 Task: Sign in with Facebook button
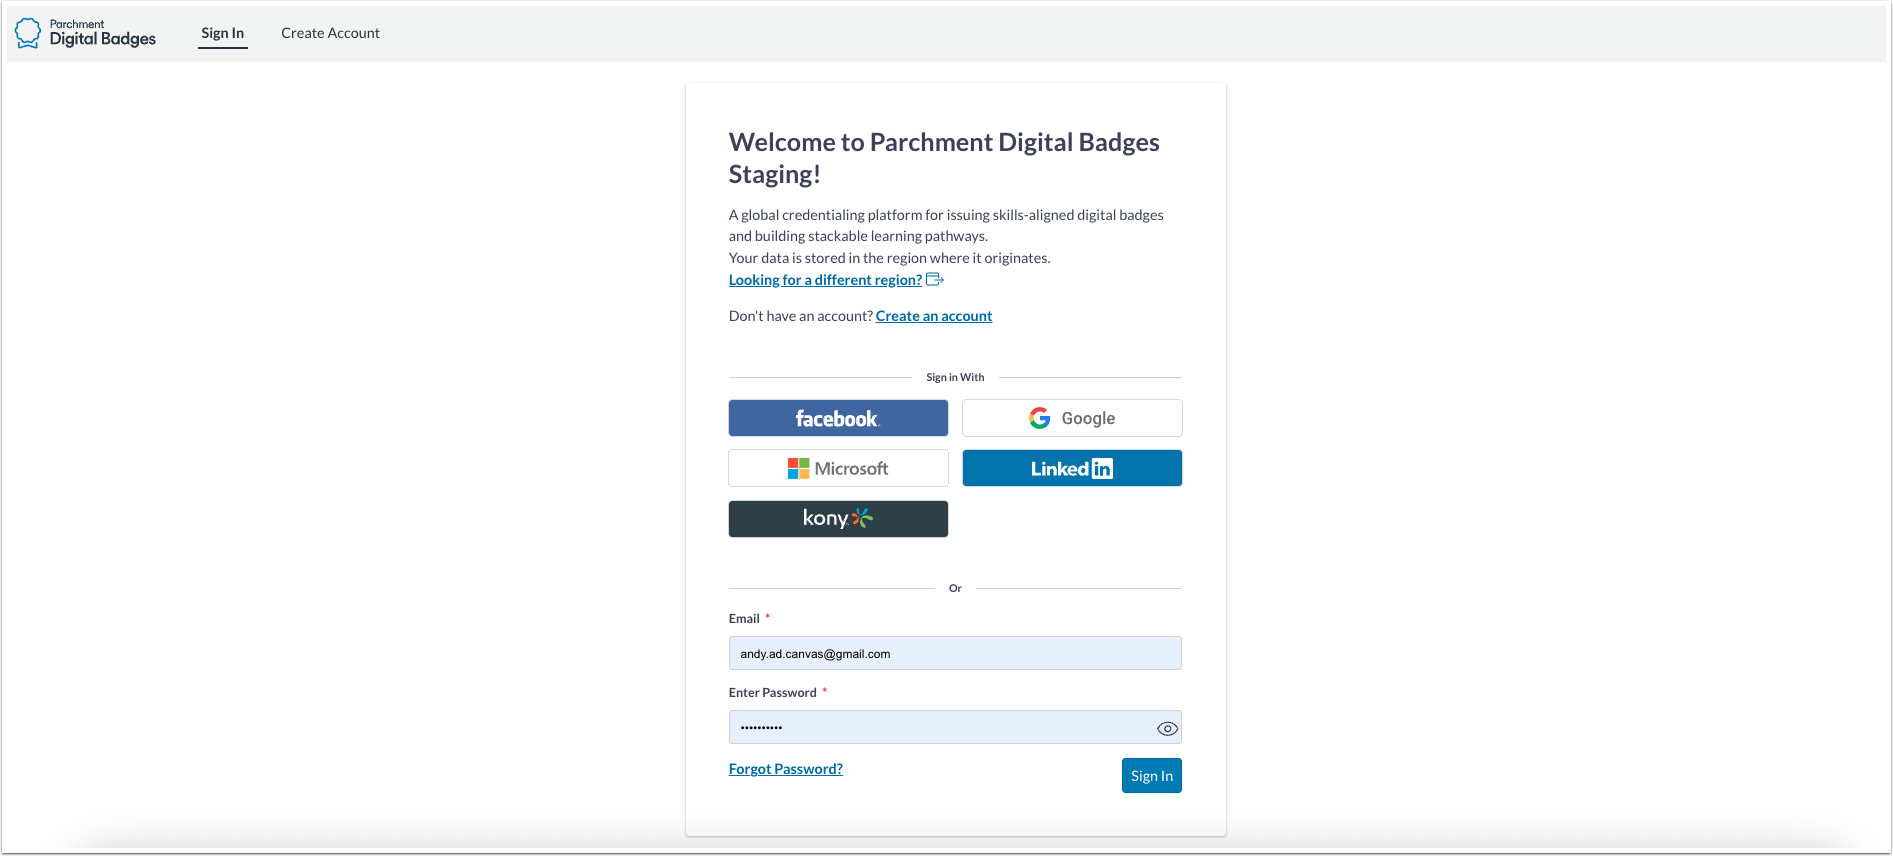pos(838,418)
